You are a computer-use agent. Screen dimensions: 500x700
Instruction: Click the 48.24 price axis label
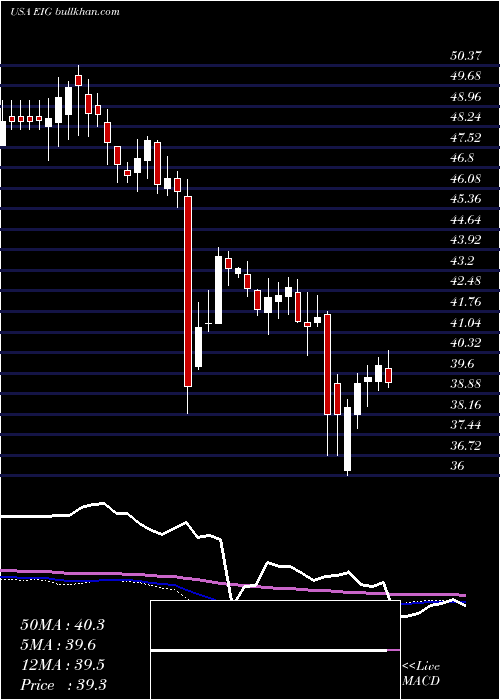point(466,117)
